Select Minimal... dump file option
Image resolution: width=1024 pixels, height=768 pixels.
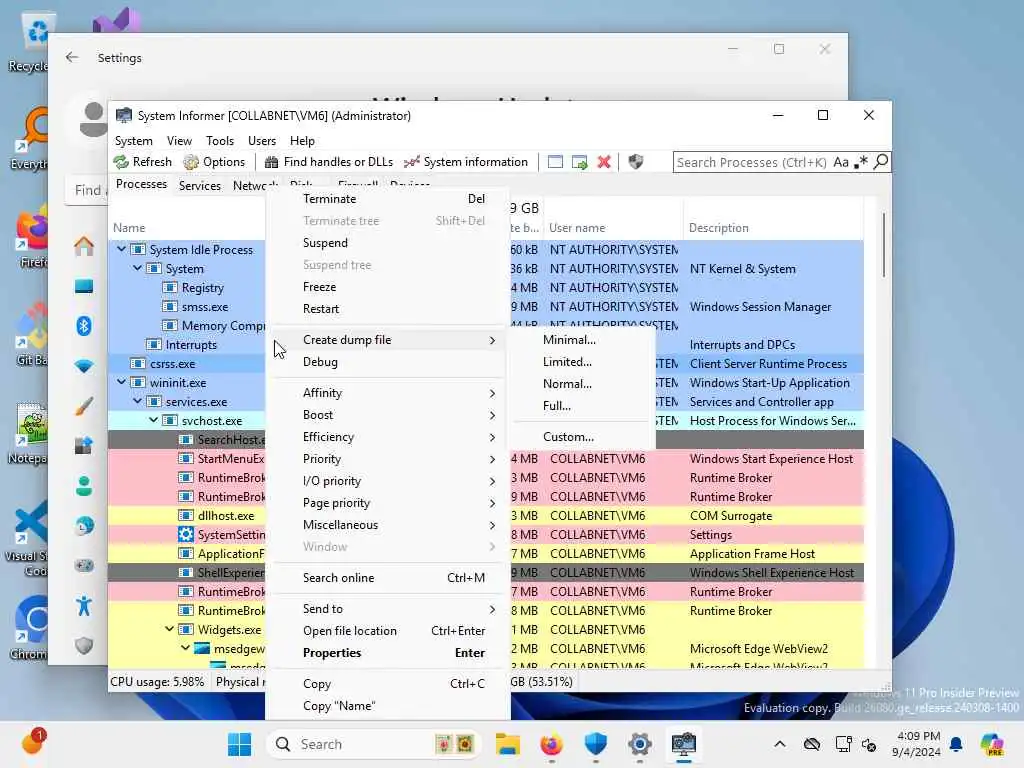pos(583,340)
